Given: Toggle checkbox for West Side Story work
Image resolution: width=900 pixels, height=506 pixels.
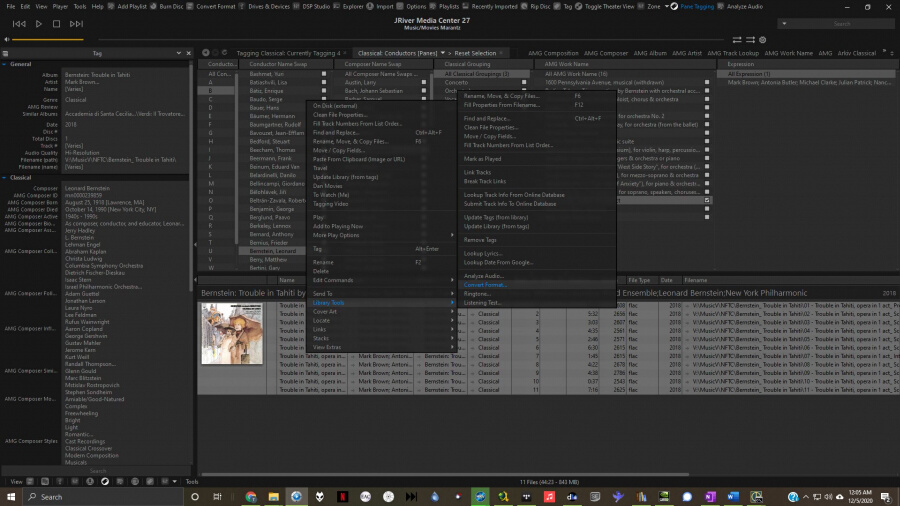Looking at the screenshot, I should [707, 167].
